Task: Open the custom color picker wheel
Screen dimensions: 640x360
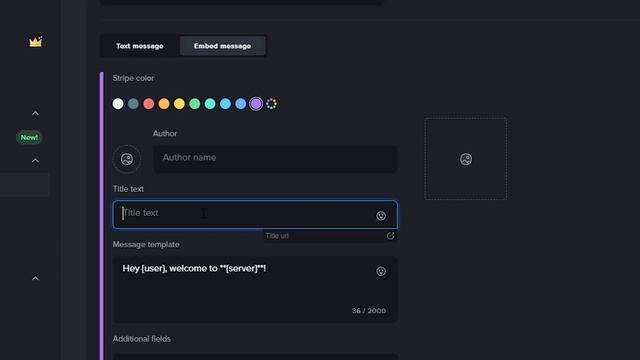Action: click(271, 104)
